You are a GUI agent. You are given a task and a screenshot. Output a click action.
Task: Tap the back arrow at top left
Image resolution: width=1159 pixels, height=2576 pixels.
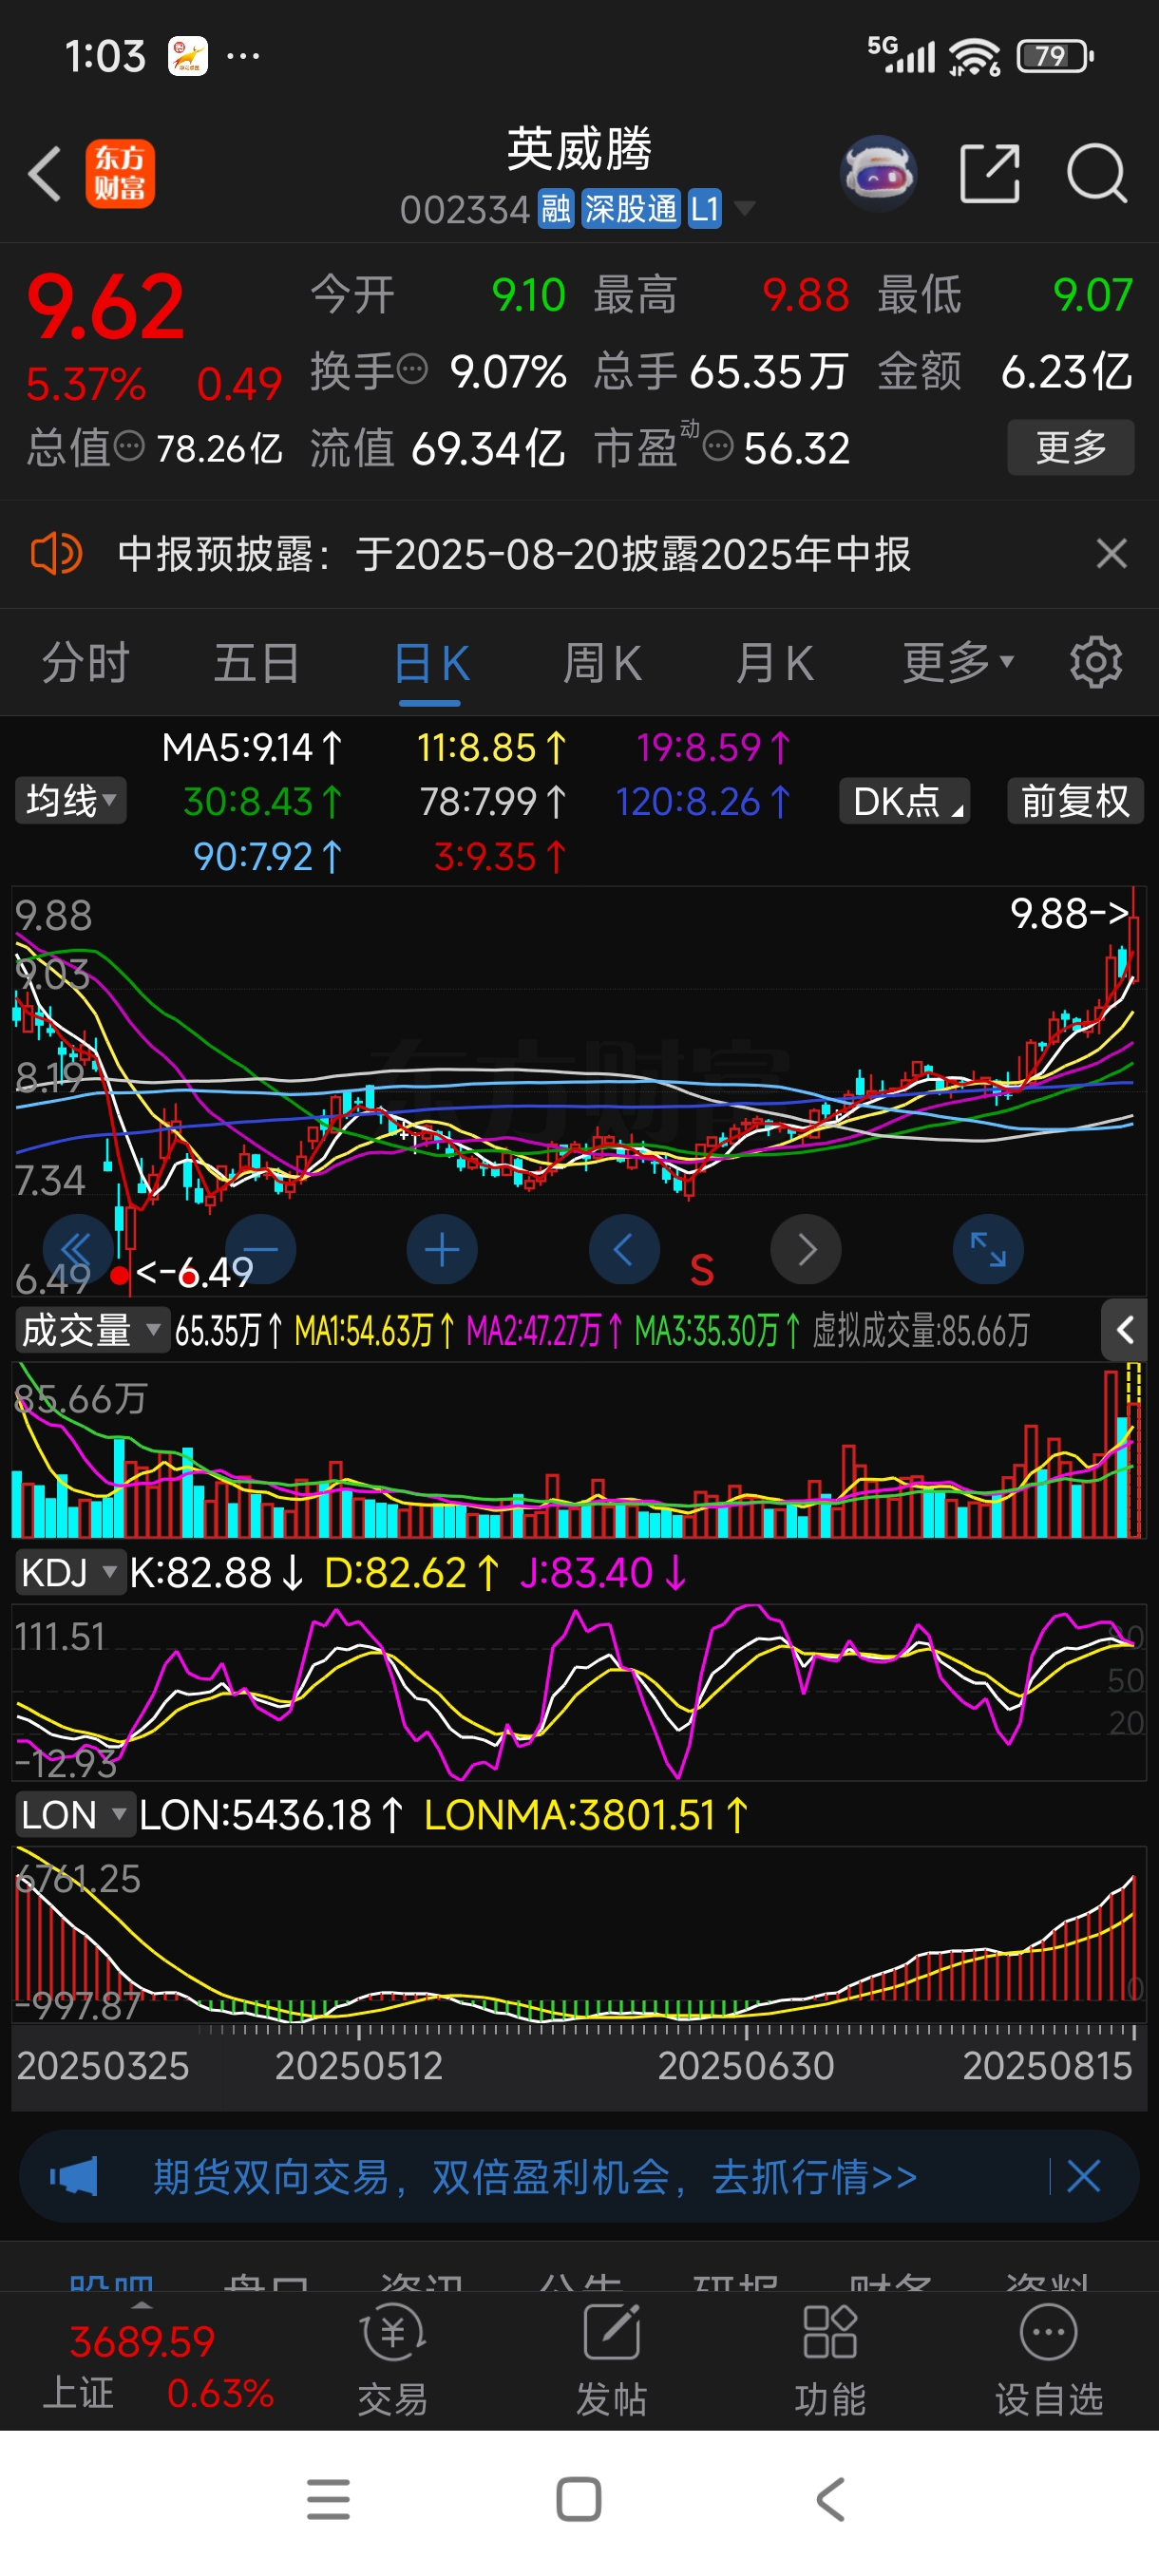pos(45,174)
